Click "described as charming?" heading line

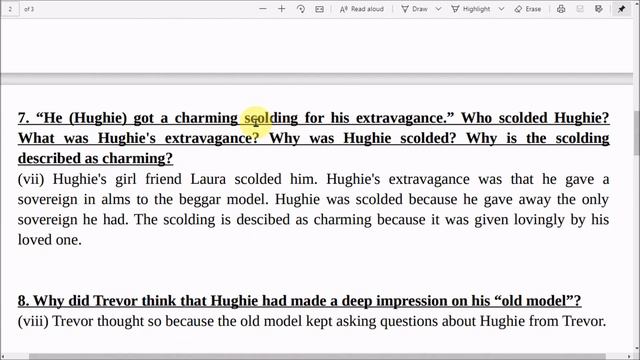click(x=96, y=158)
